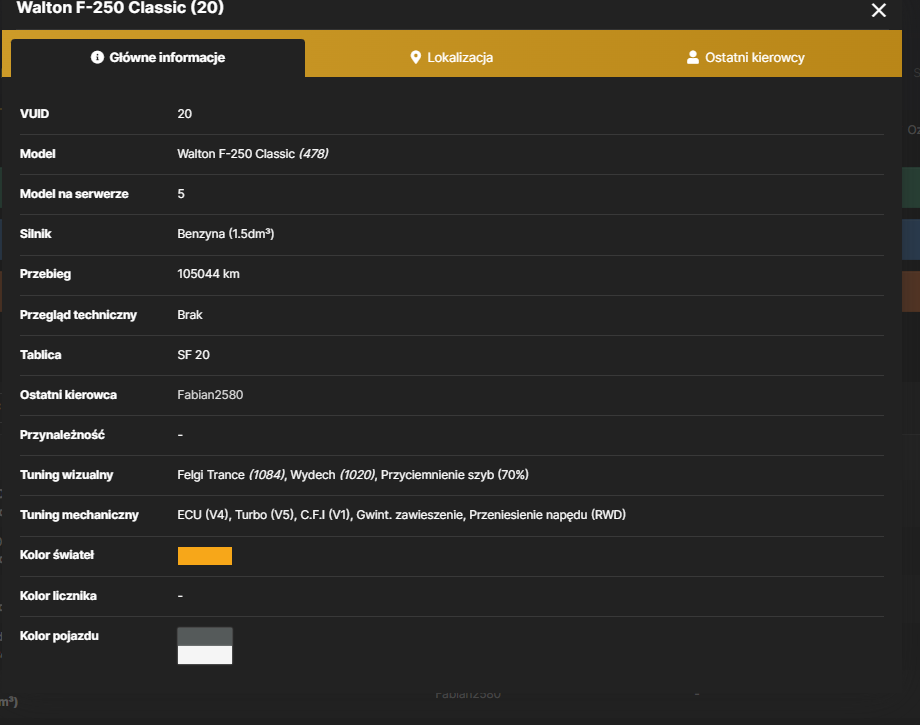Click the Kolor pojazdu label

[x=59, y=636]
